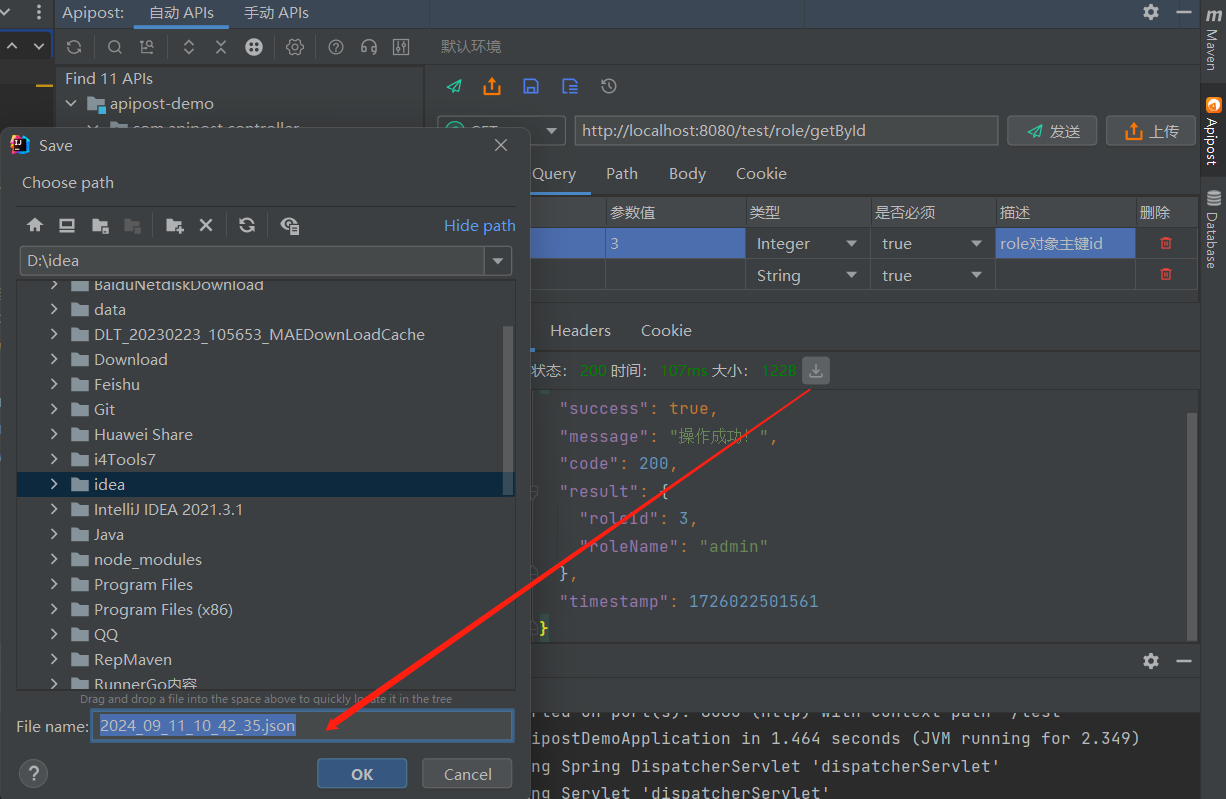The height and width of the screenshot is (799, 1226).
Task: Minimize the bottom console panel
Action: coord(1184,661)
